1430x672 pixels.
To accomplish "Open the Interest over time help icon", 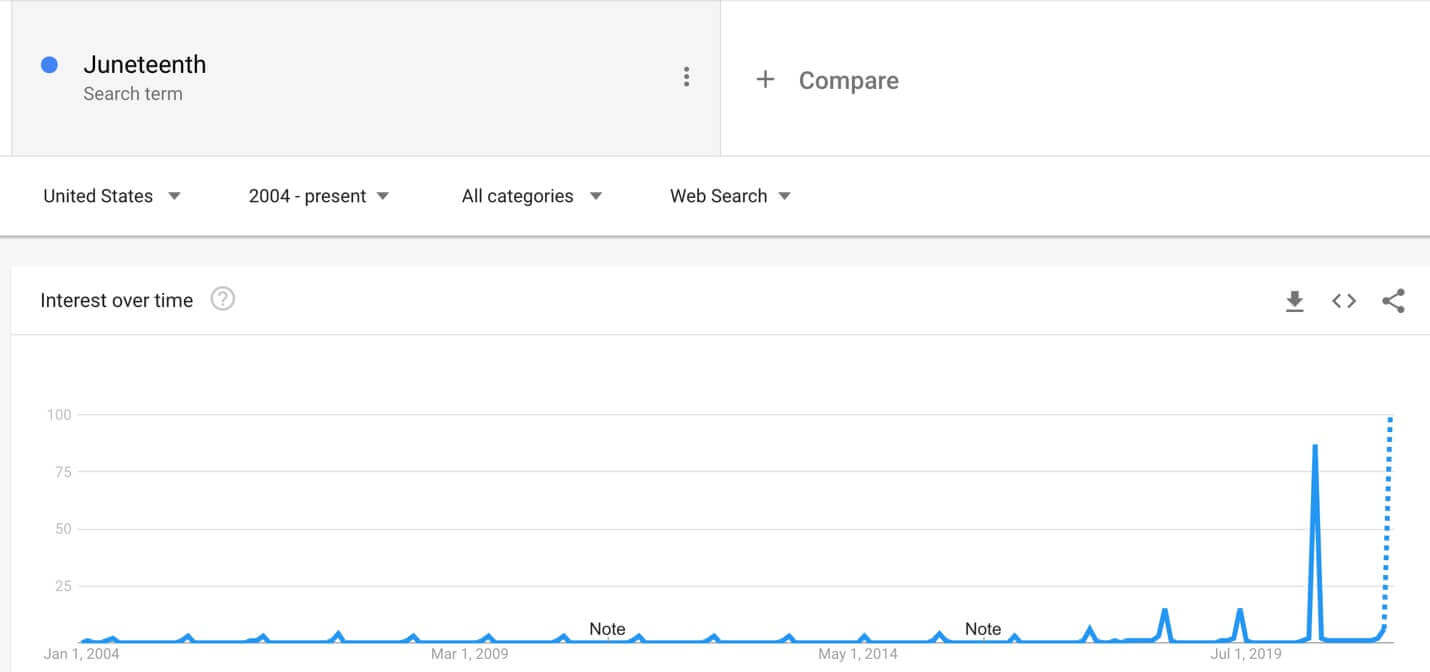I will click(x=223, y=299).
